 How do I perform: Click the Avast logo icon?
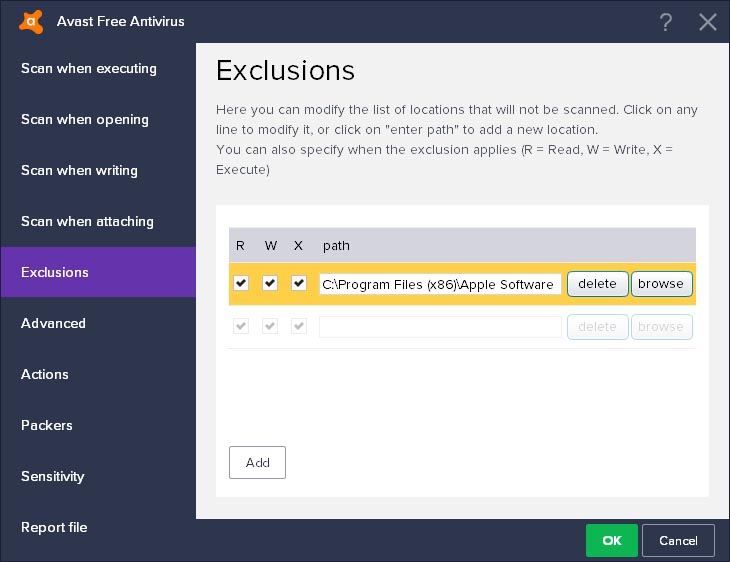pos(31,21)
